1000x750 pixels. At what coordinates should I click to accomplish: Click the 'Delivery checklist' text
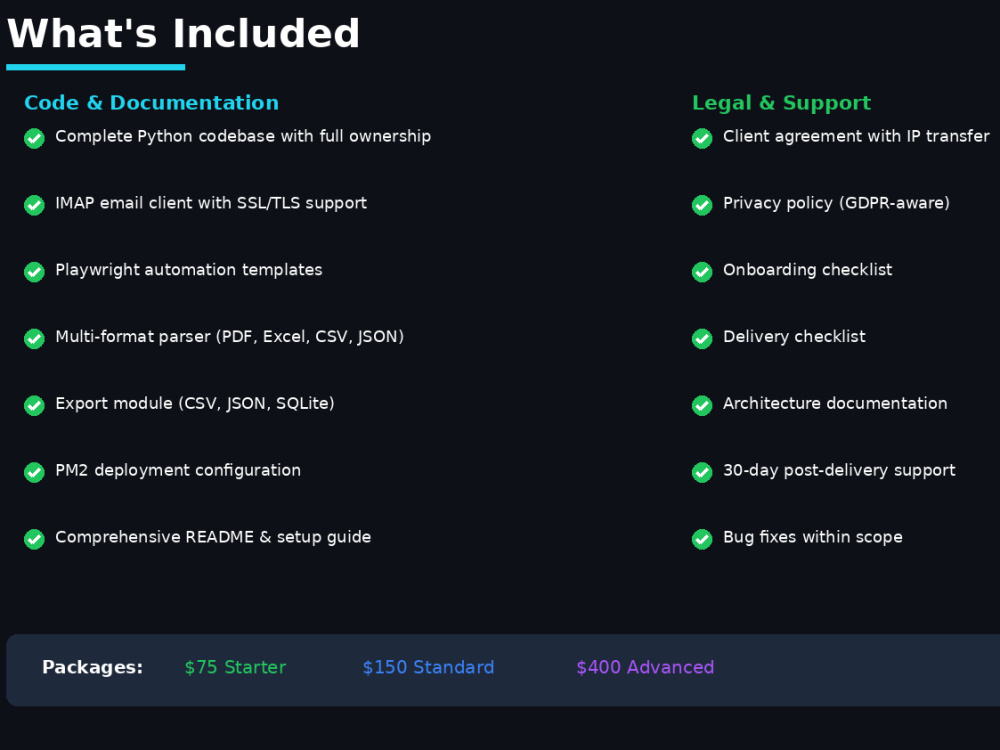click(x=795, y=337)
